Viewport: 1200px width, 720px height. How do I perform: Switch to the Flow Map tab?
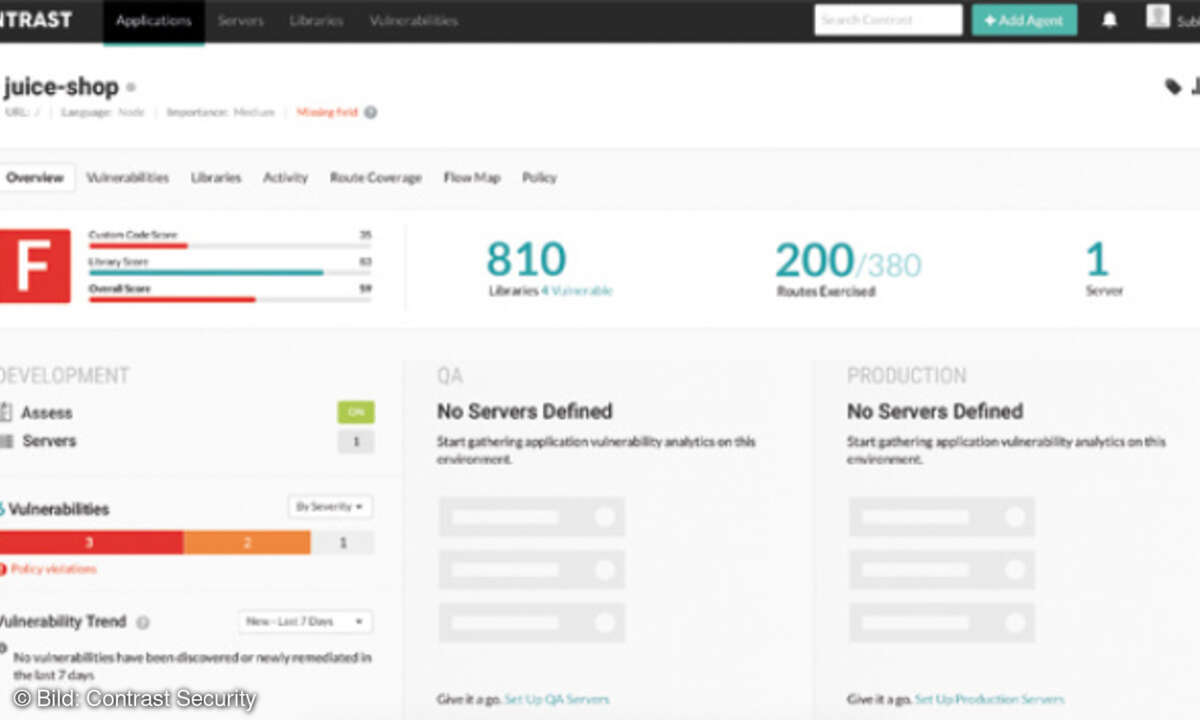pos(472,178)
